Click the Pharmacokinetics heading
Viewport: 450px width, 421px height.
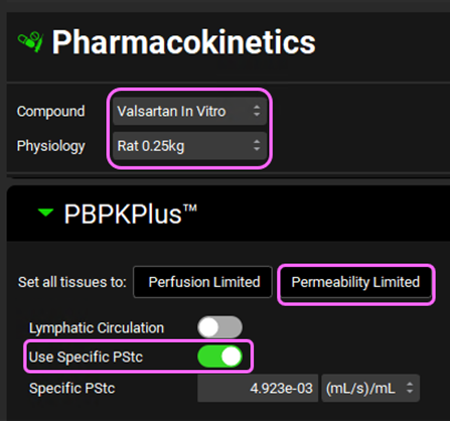point(183,42)
